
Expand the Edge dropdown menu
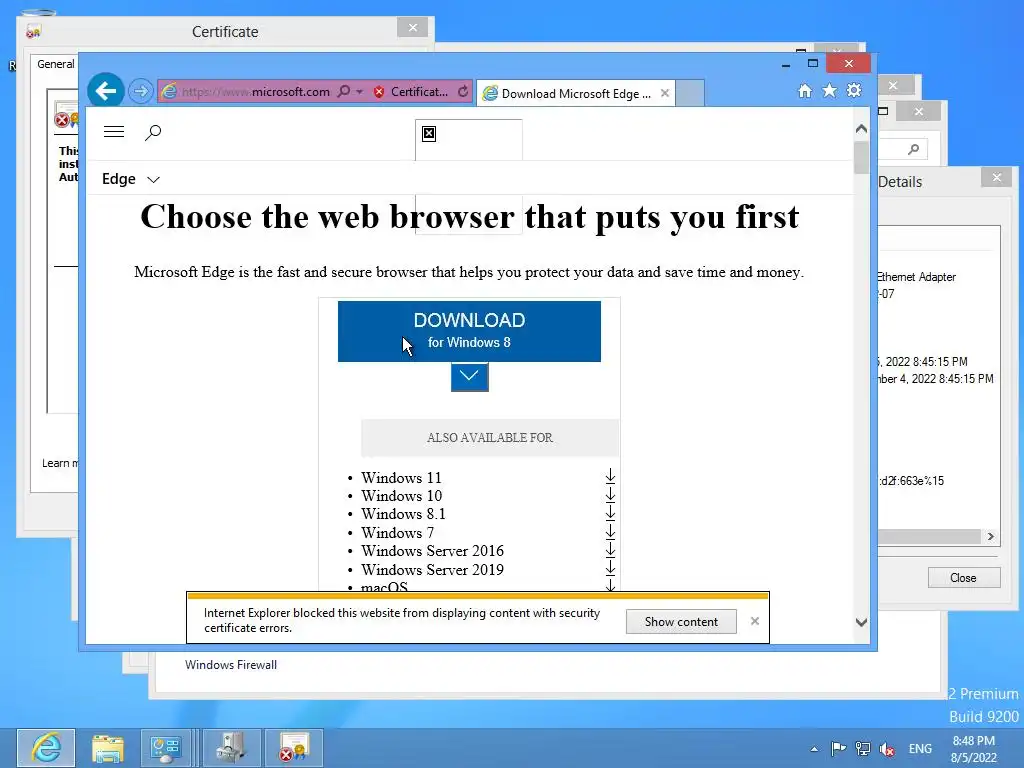click(x=131, y=179)
